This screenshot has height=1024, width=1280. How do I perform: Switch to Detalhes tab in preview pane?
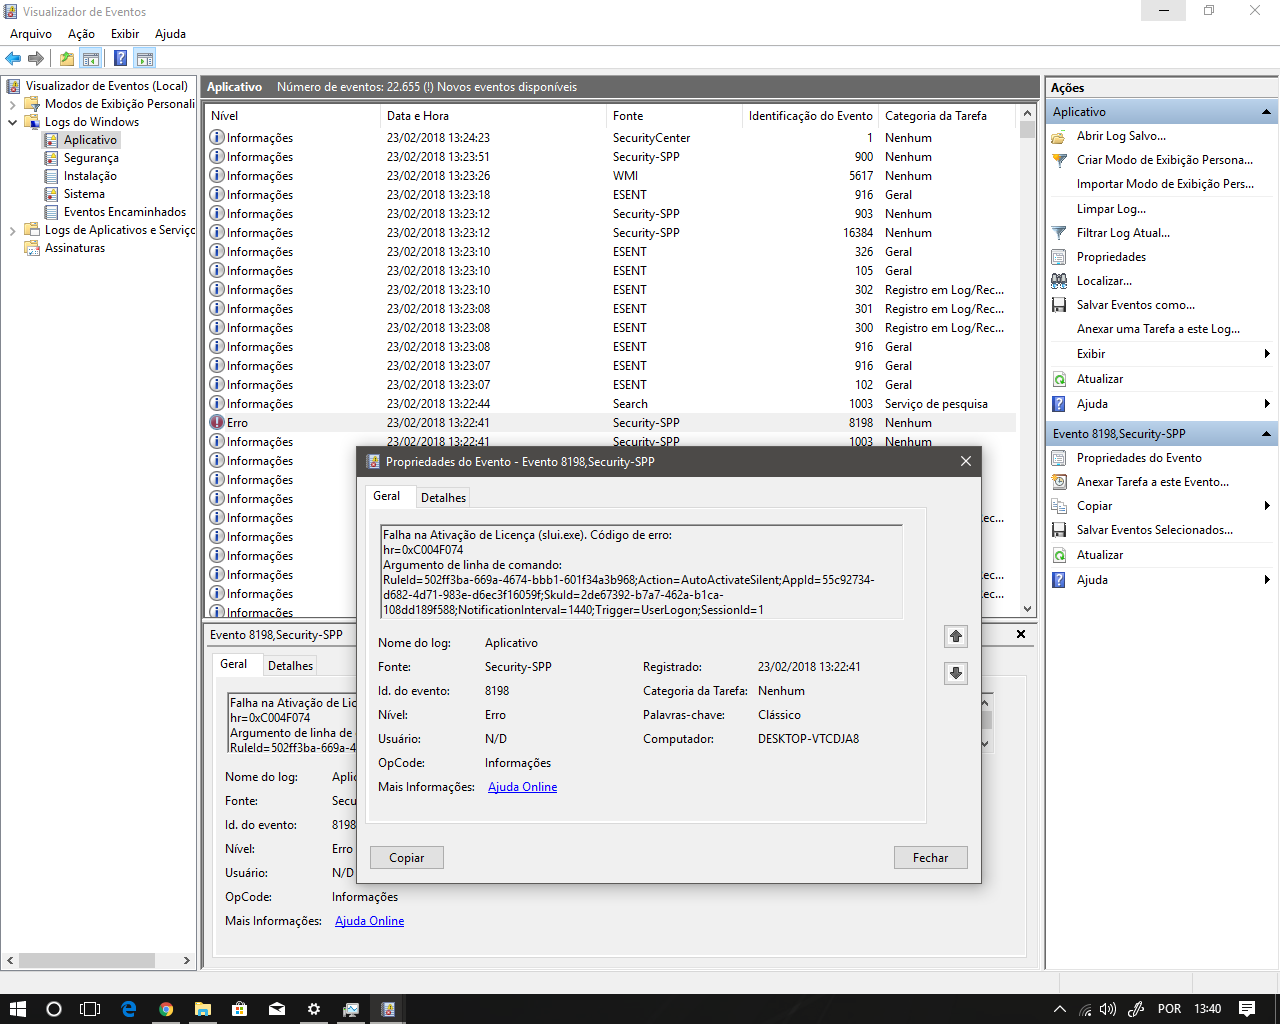(290, 666)
